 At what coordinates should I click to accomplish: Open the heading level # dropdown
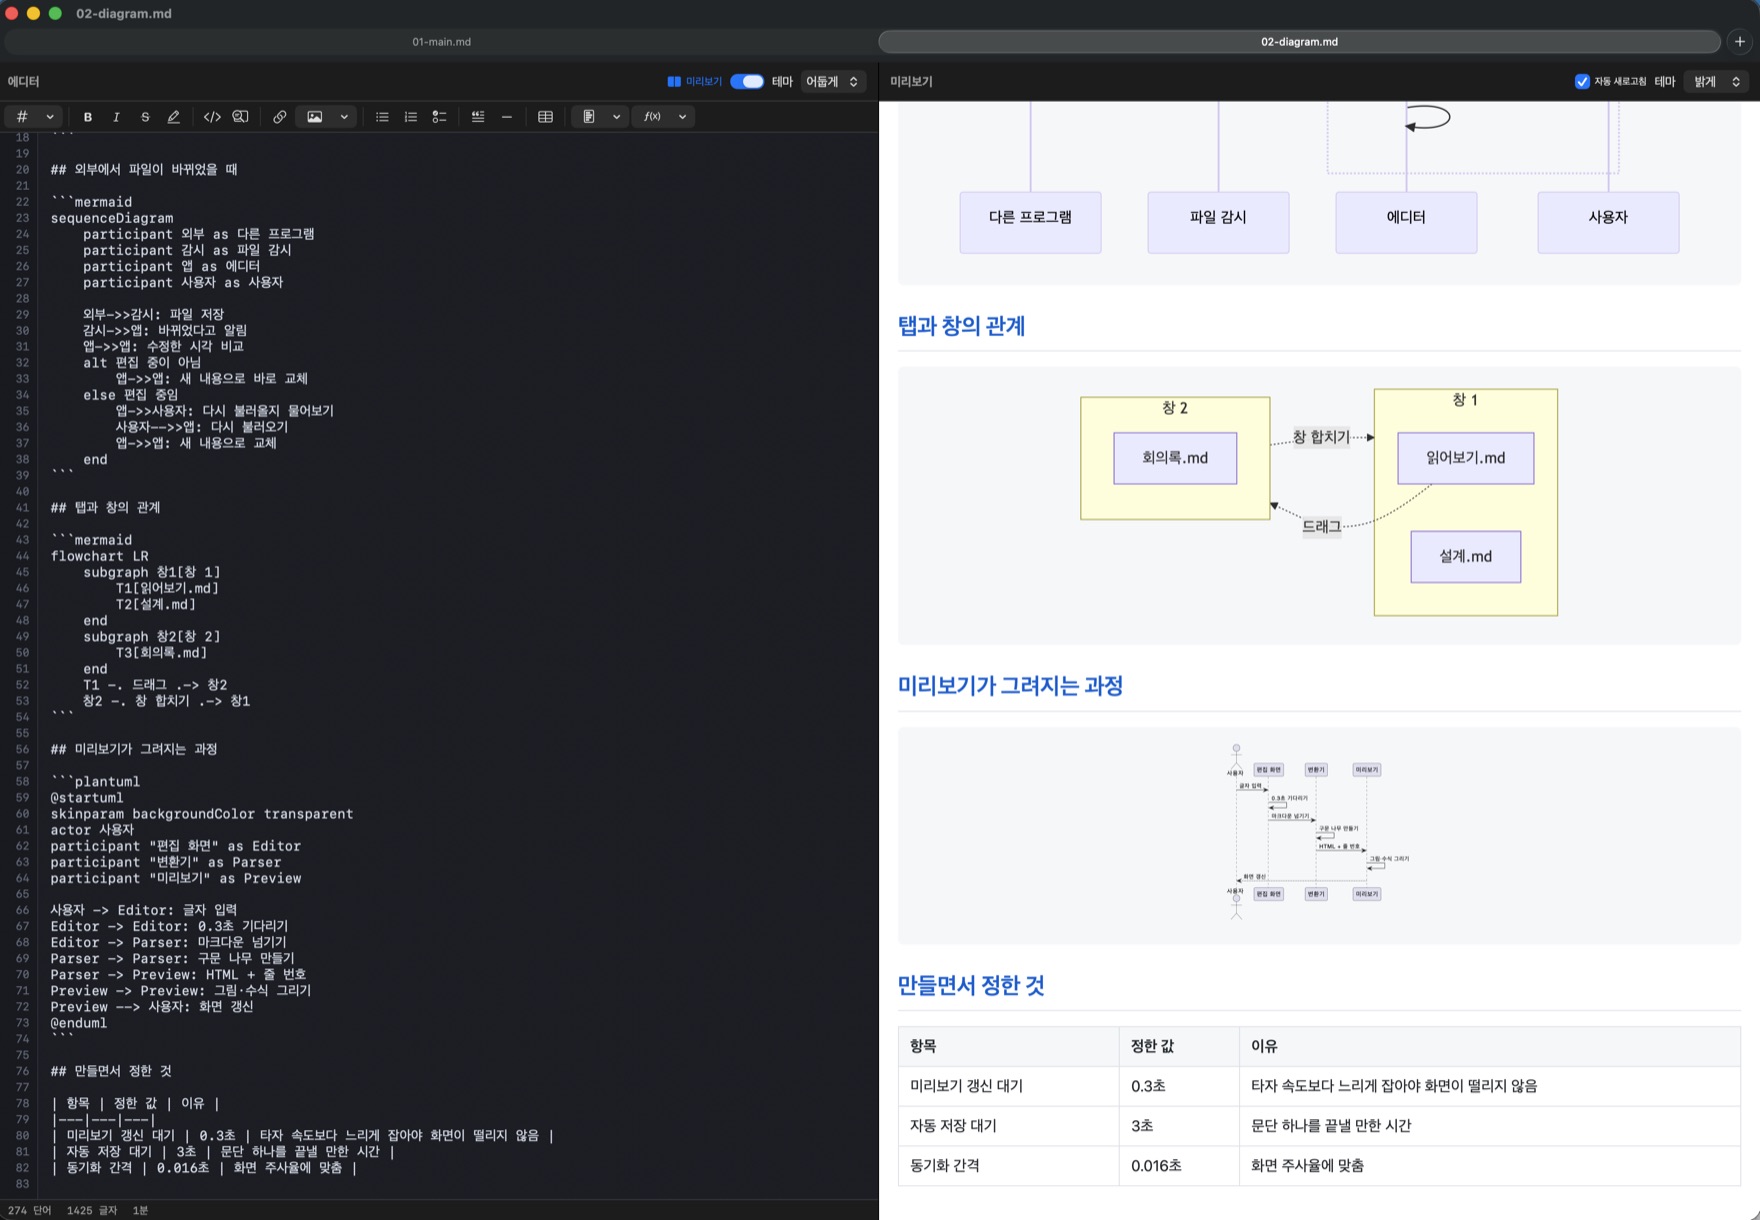click(x=33, y=117)
